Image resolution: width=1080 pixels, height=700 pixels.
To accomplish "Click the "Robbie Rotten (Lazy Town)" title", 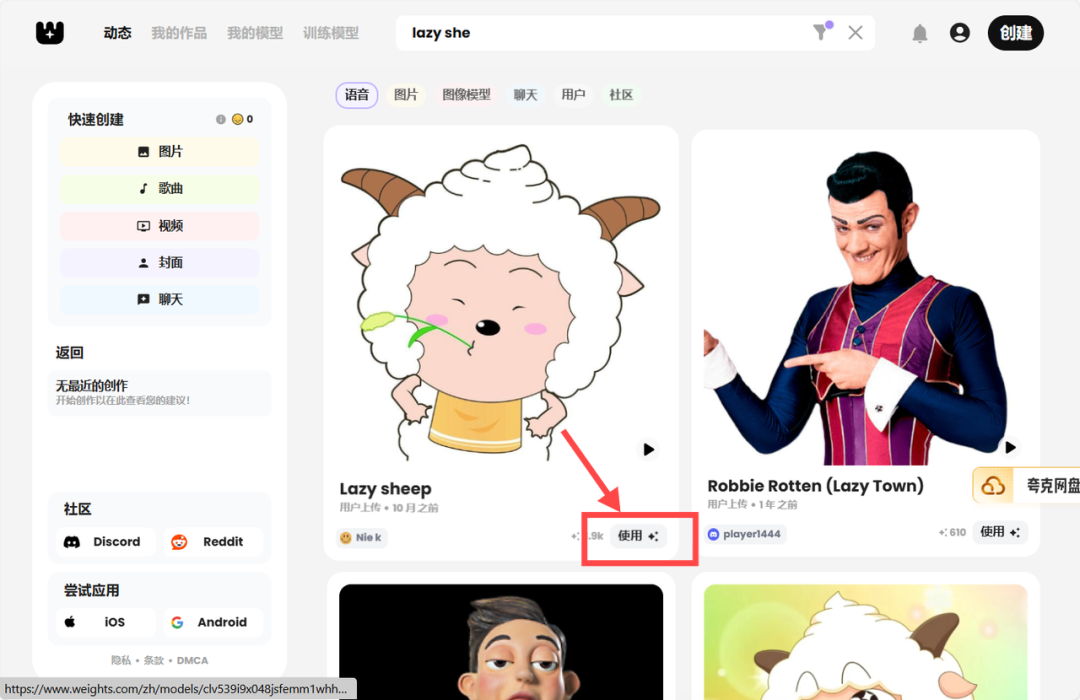I will [x=816, y=486].
